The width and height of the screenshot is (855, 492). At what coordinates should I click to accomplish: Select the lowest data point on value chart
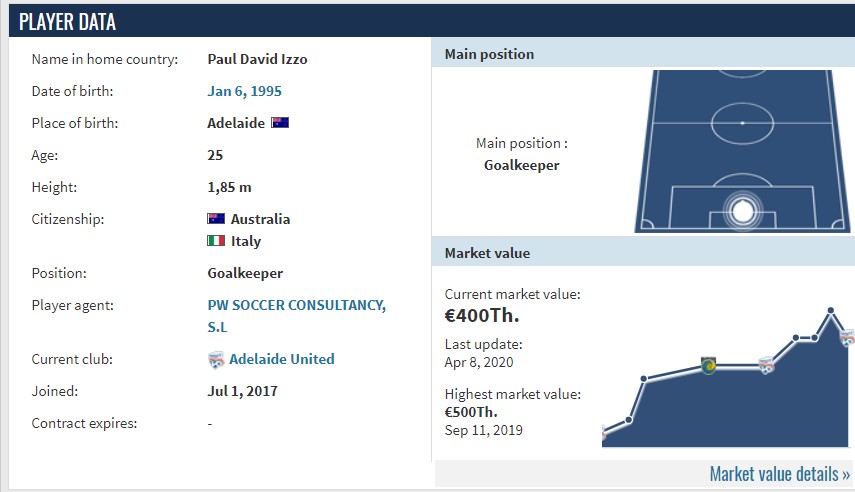[x=604, y=434]
